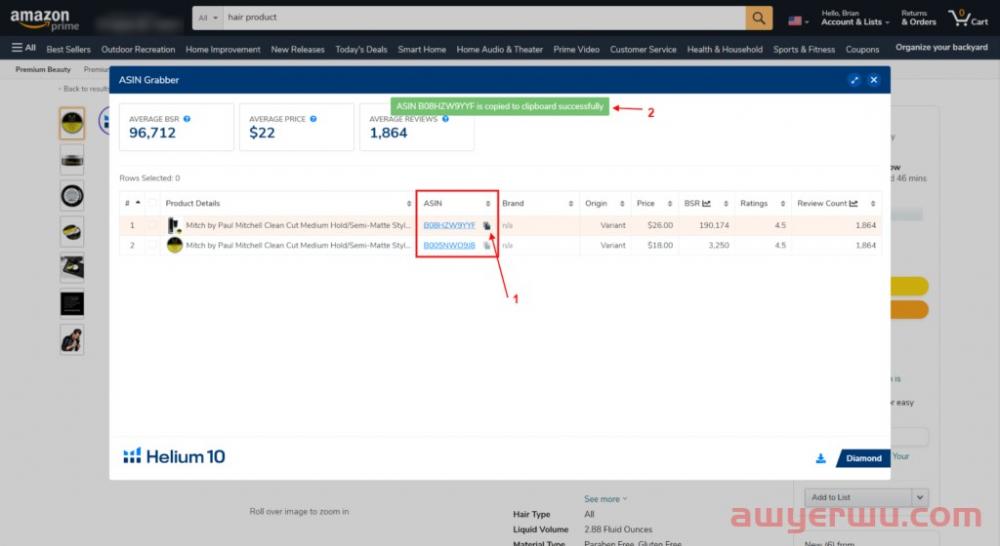Select last thumbnail showing a man

(72, 339)
